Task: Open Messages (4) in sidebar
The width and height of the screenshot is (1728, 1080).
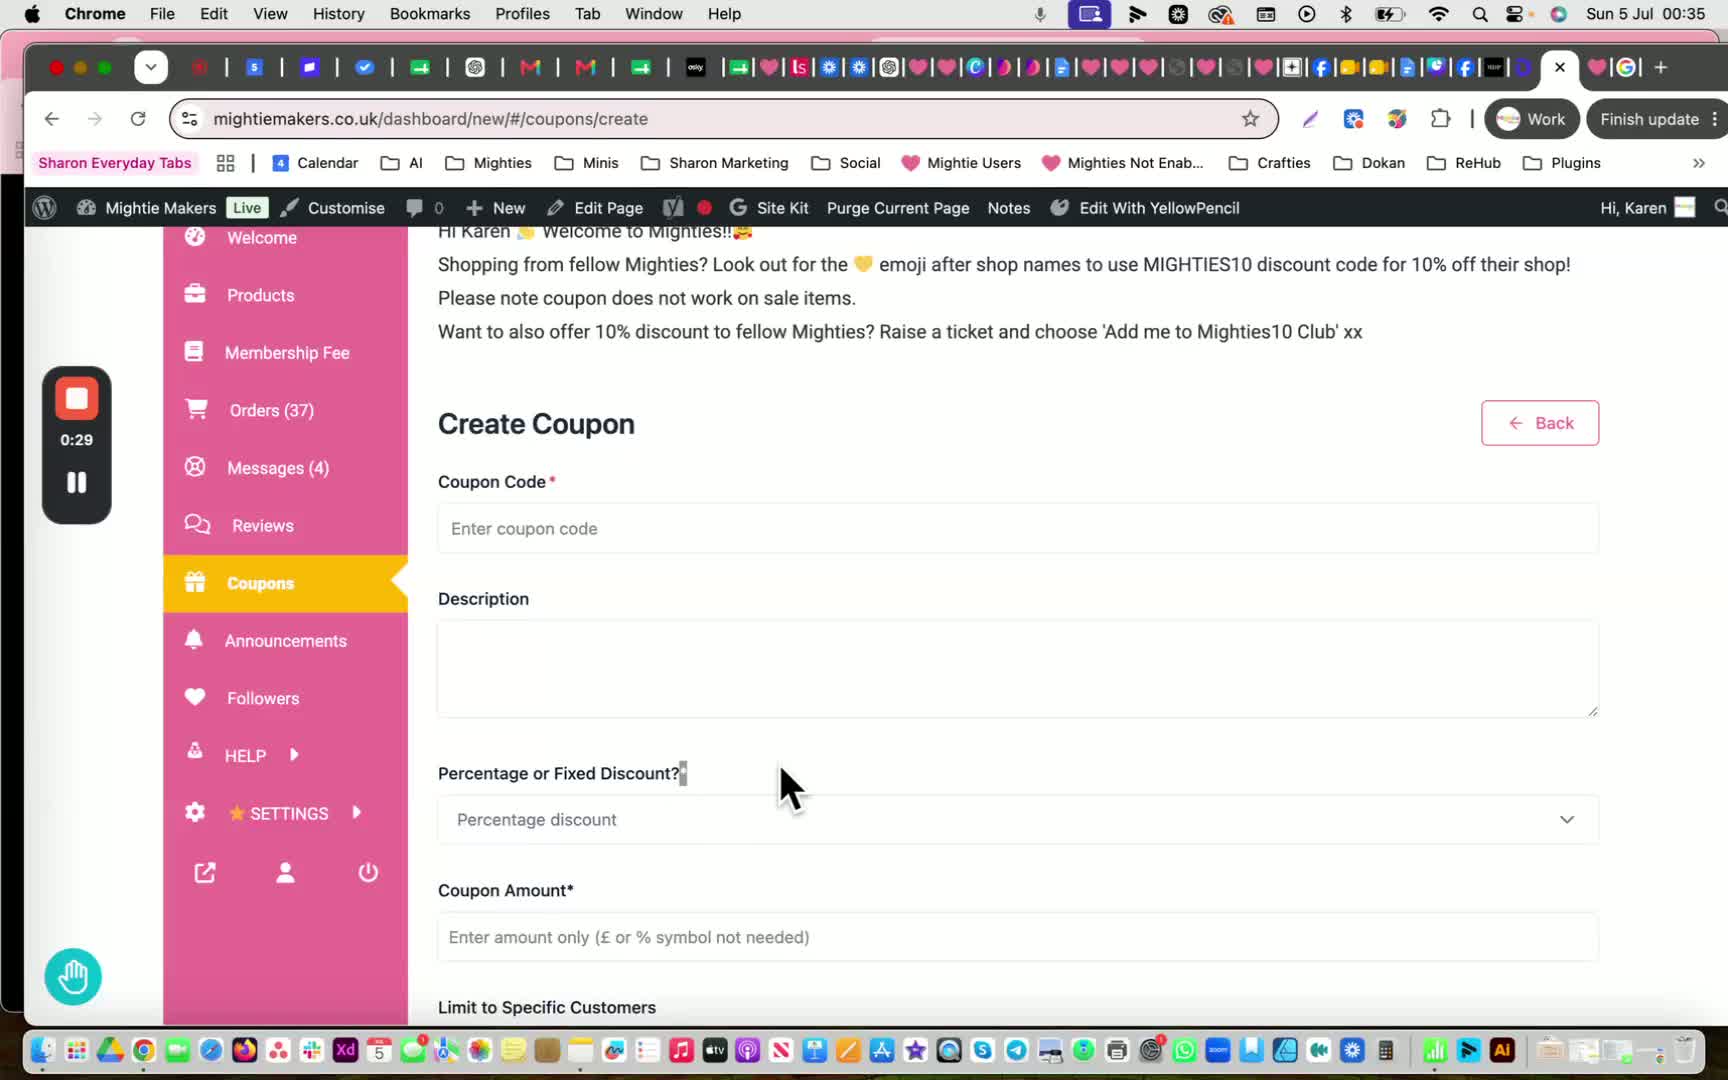Action: coord(277,468)
